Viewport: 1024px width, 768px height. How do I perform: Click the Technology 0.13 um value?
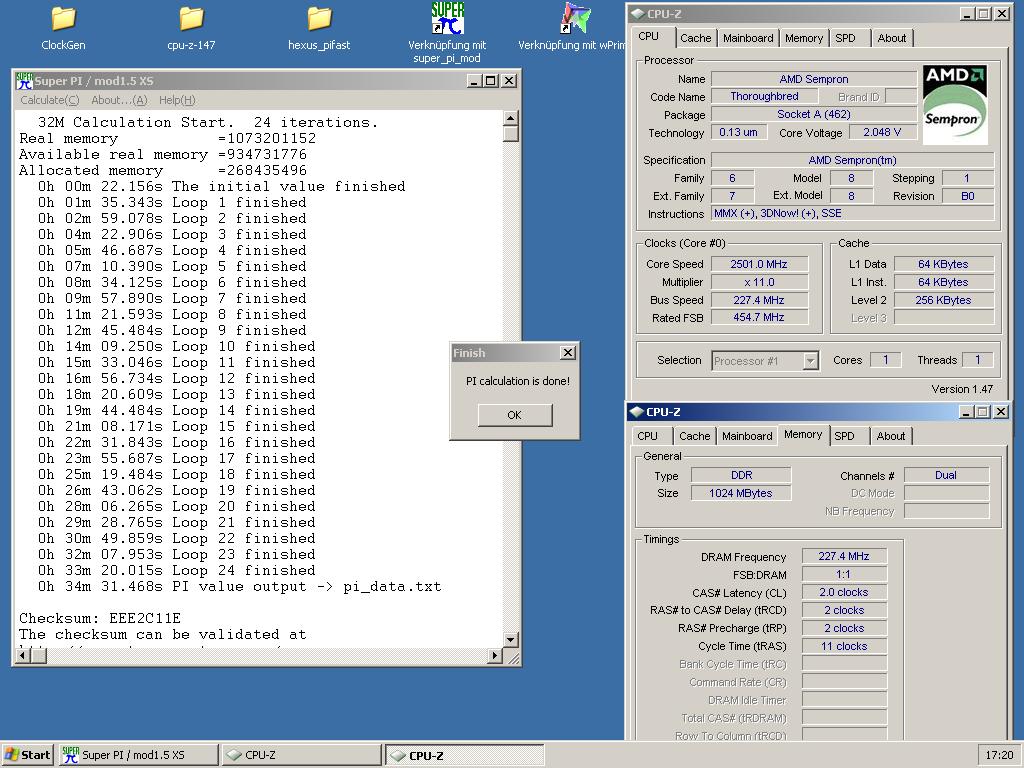739,133
